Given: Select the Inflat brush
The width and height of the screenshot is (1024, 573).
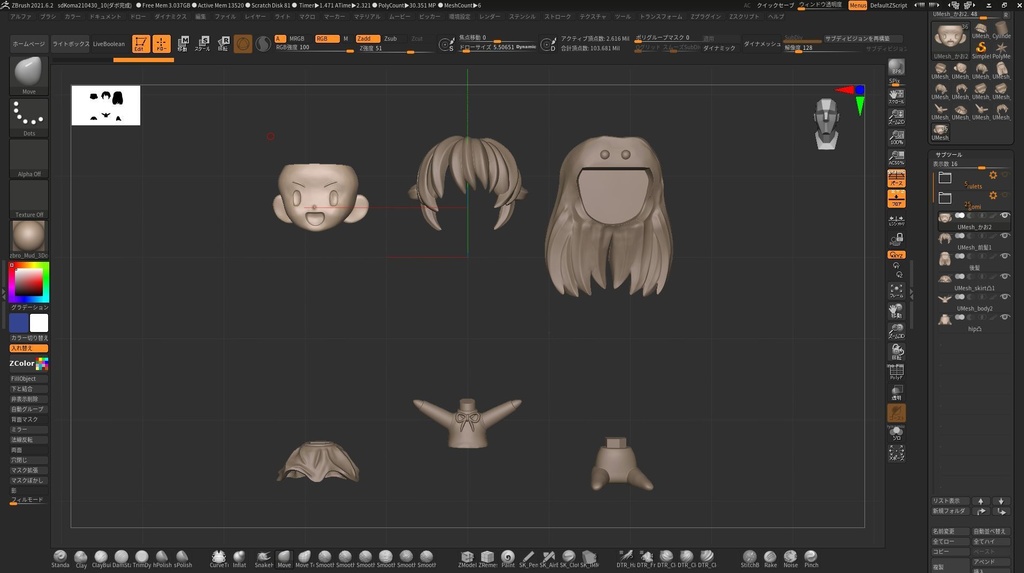Looking at the screenshot, I should point(239,557).
